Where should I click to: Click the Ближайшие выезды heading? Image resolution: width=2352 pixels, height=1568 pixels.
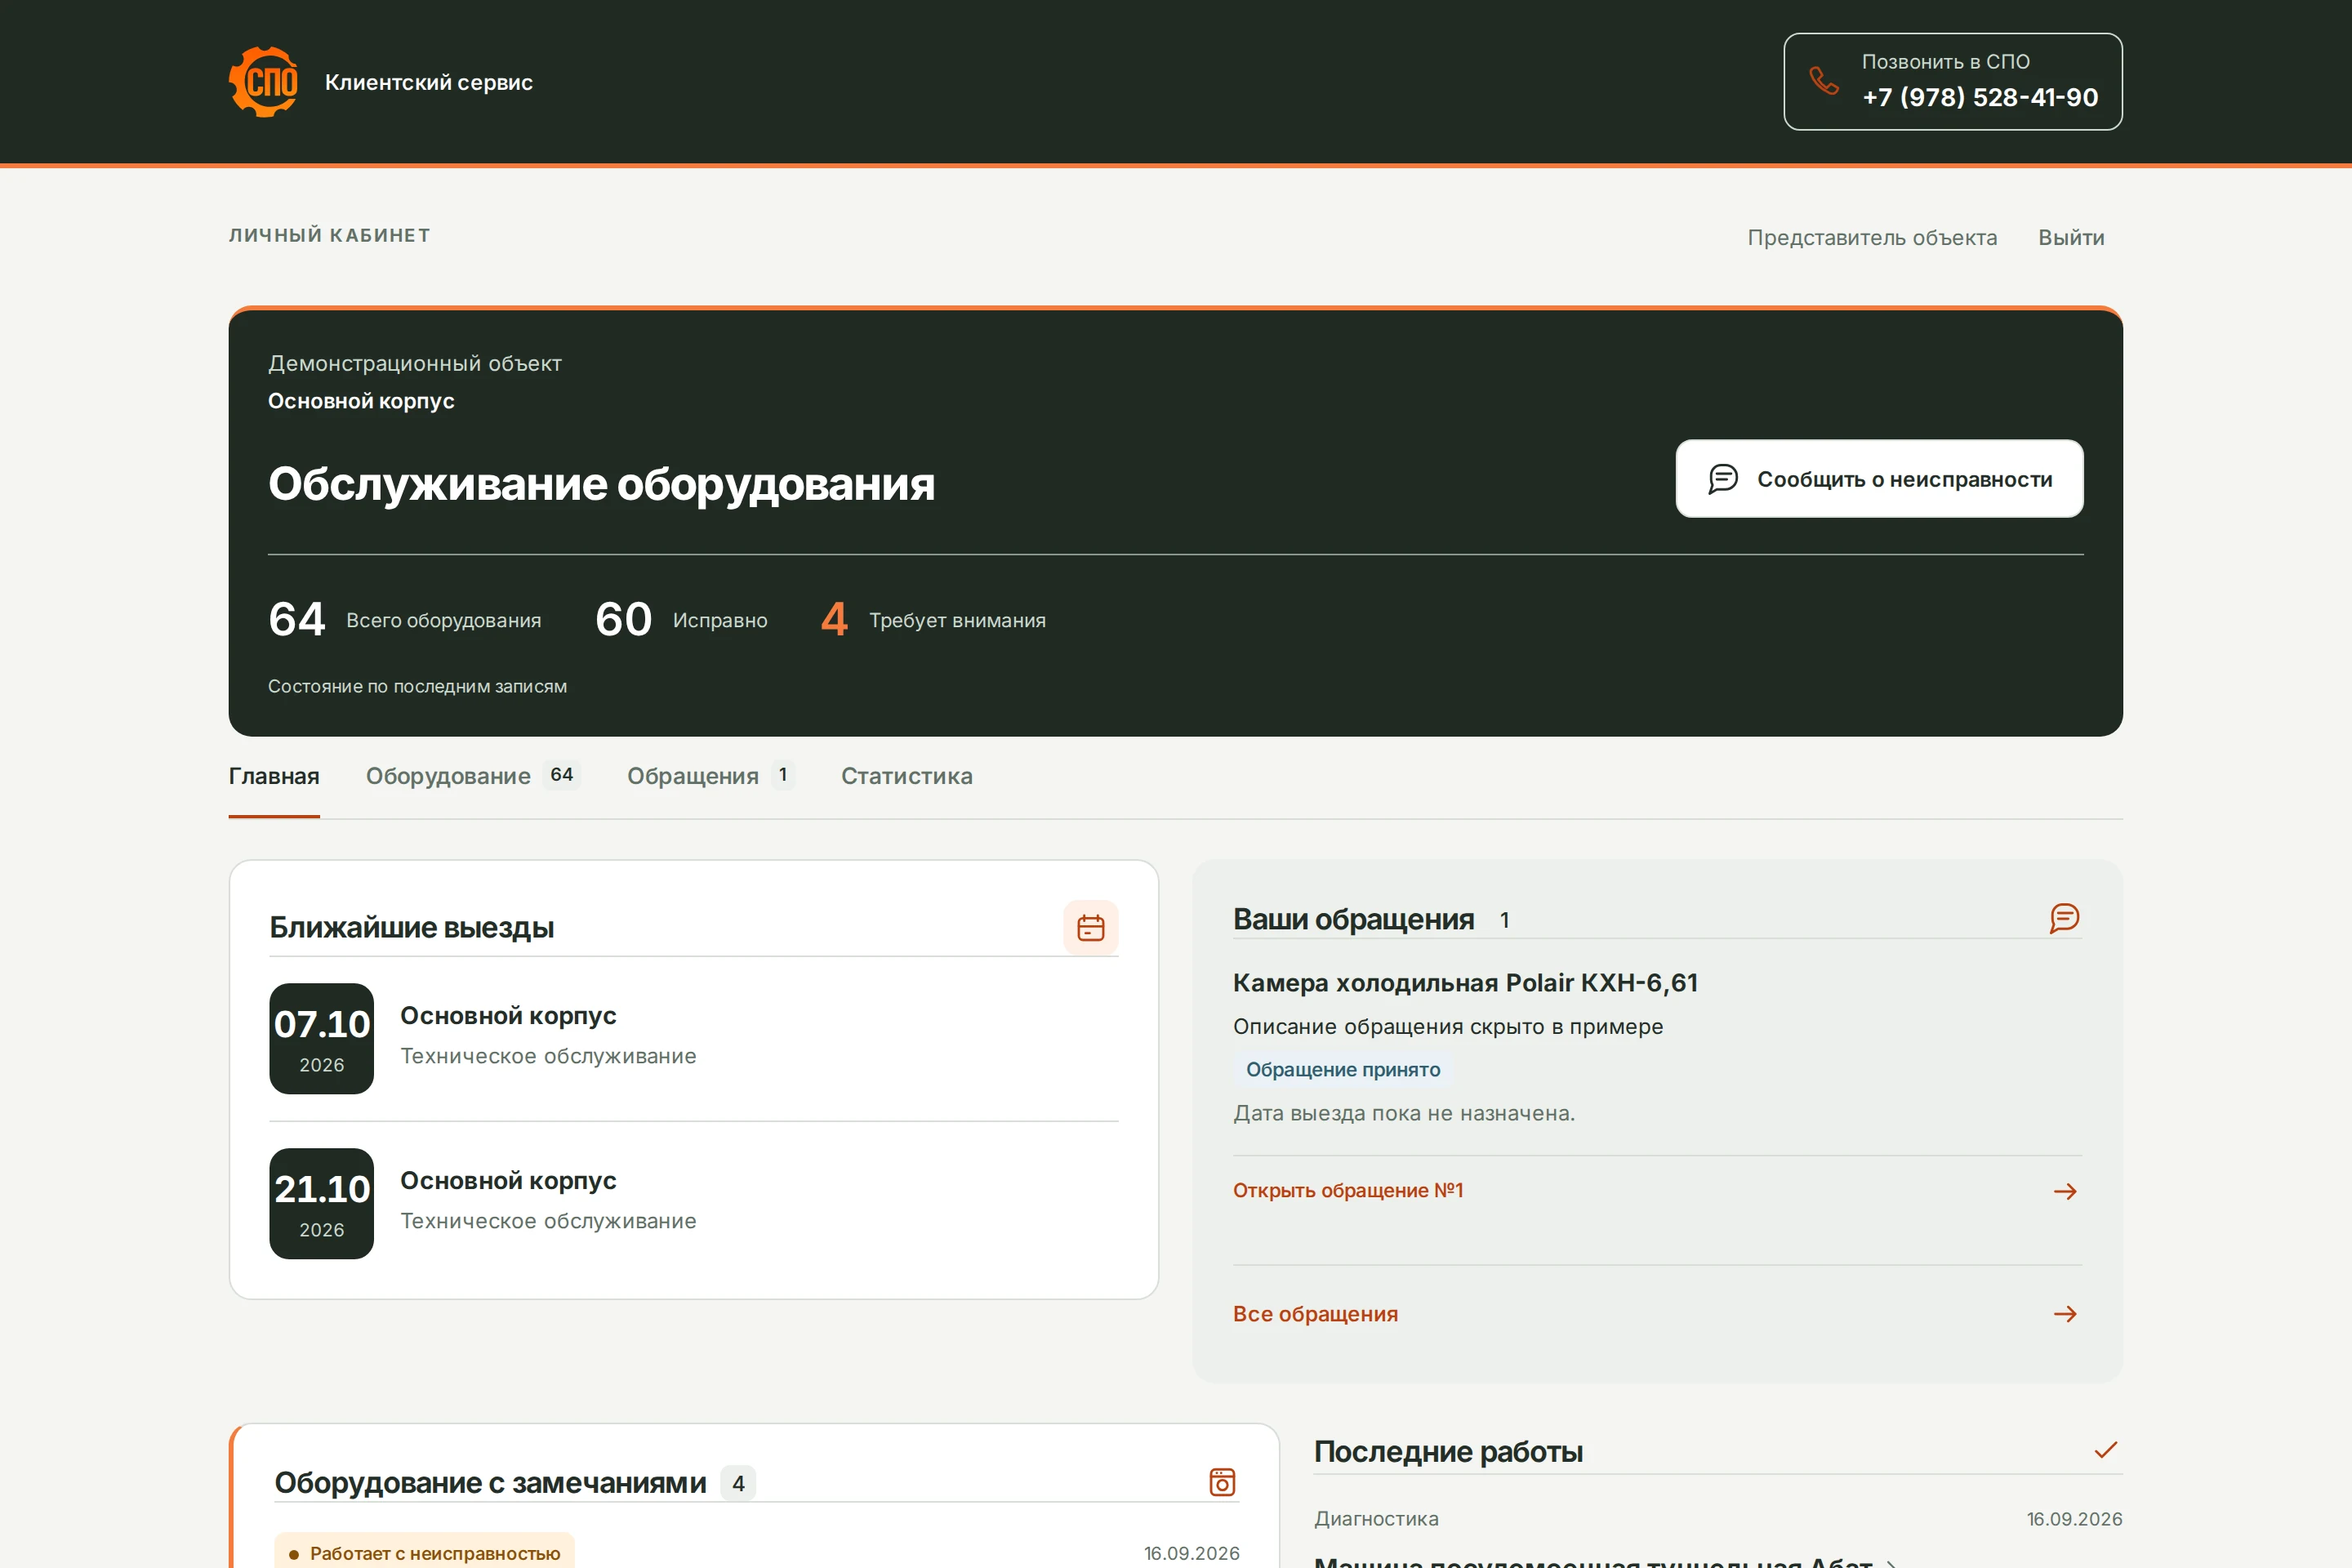click(x=412, y=928)
